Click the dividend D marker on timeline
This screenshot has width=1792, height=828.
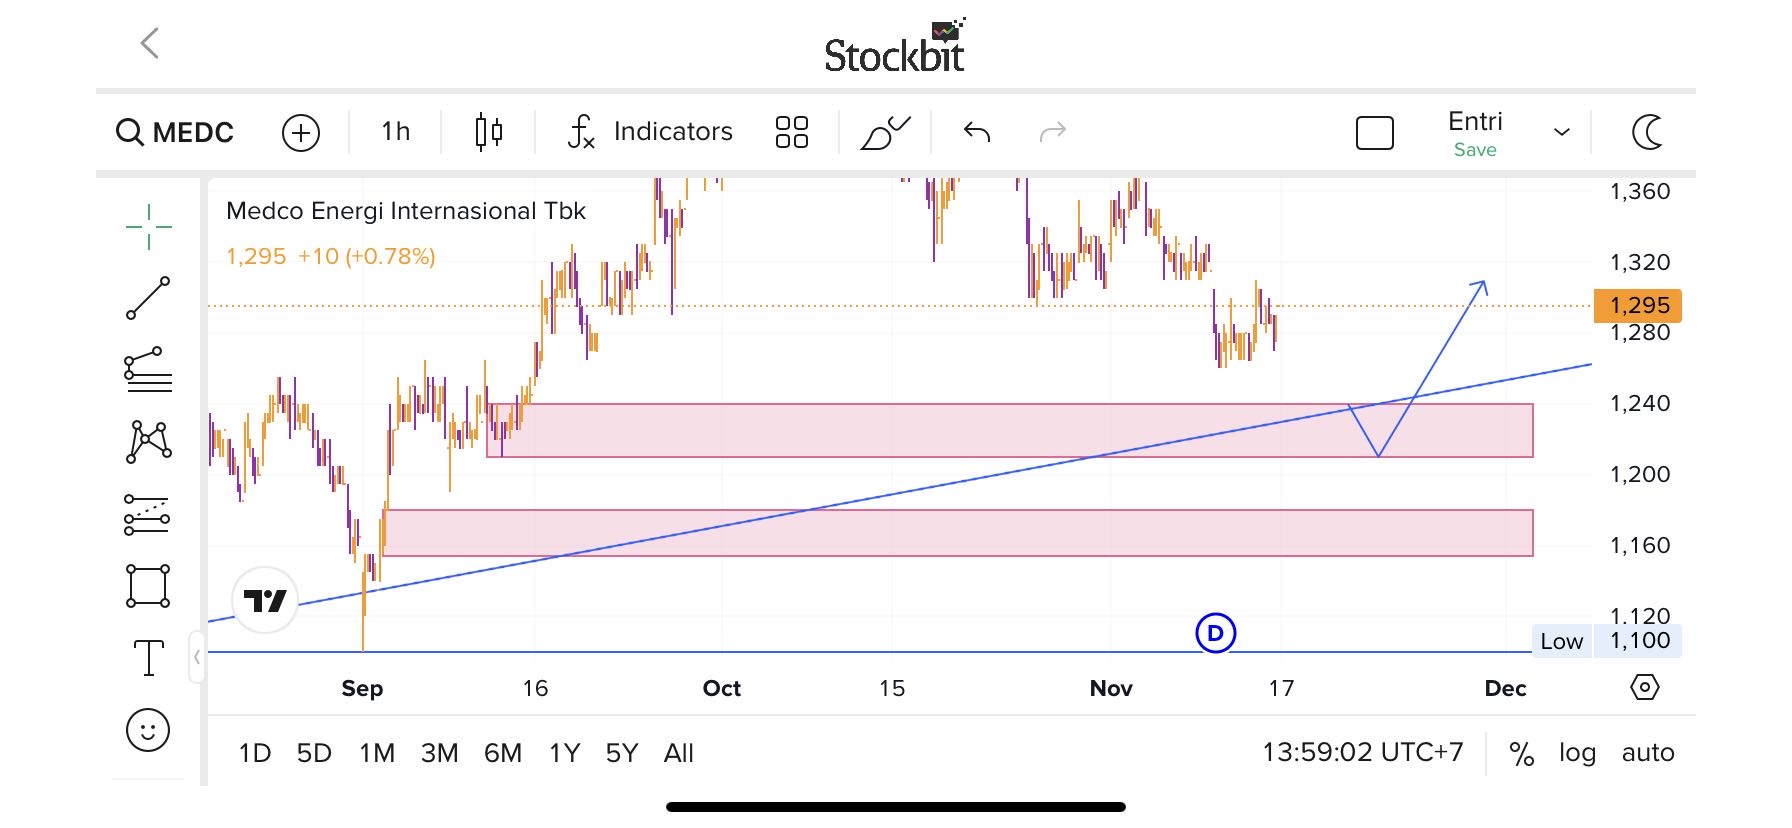[x=1216, y=633]
